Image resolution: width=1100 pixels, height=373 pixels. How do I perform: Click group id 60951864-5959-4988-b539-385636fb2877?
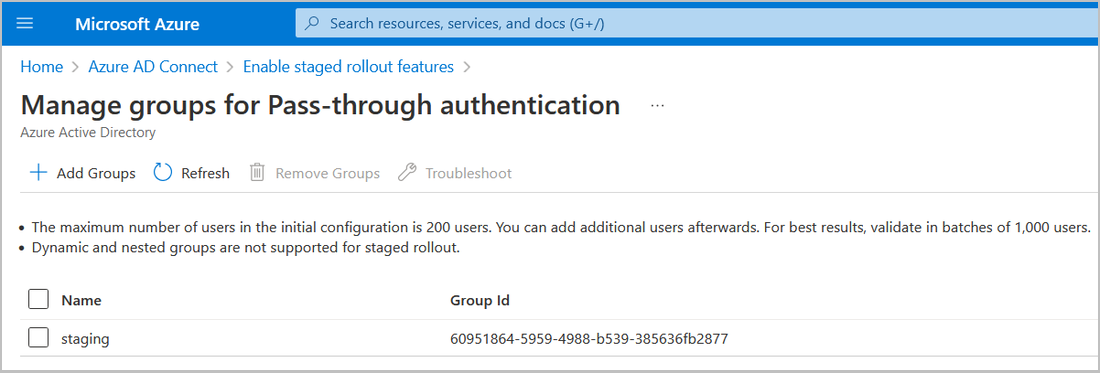589,339
